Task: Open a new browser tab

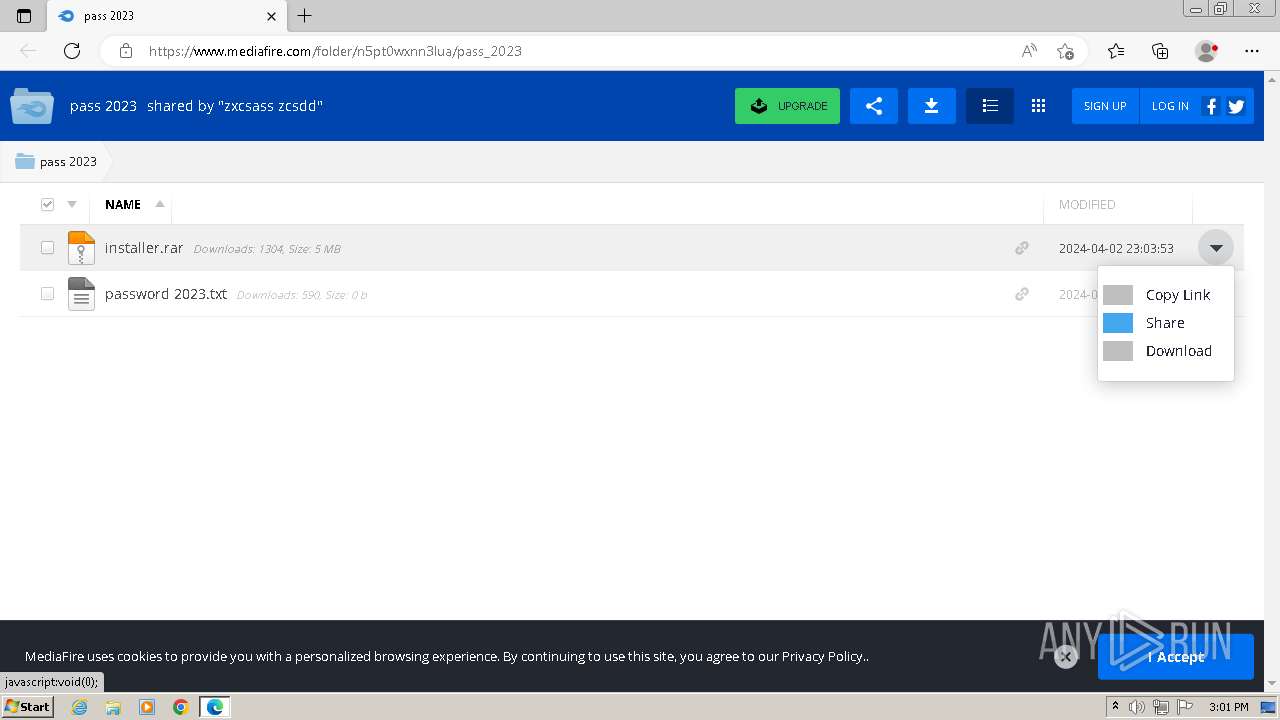Action: [x=305, y=16]
